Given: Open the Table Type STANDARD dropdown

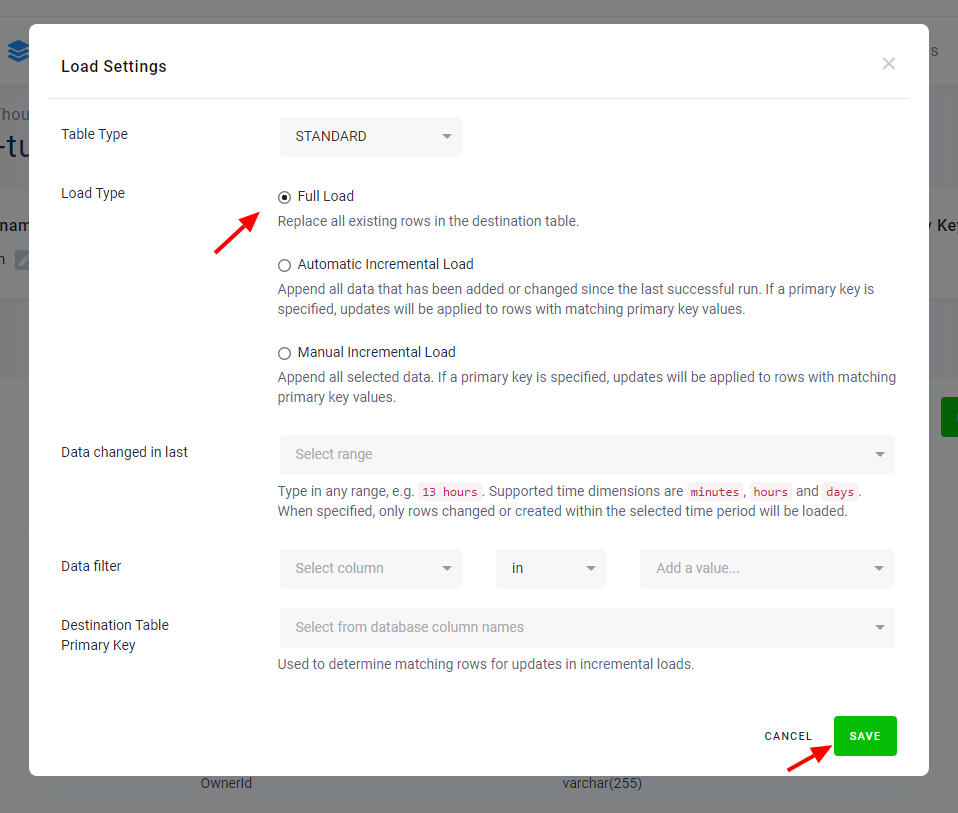Looking at the screenshot, I should pyautogui.click(x=371, y=136).
